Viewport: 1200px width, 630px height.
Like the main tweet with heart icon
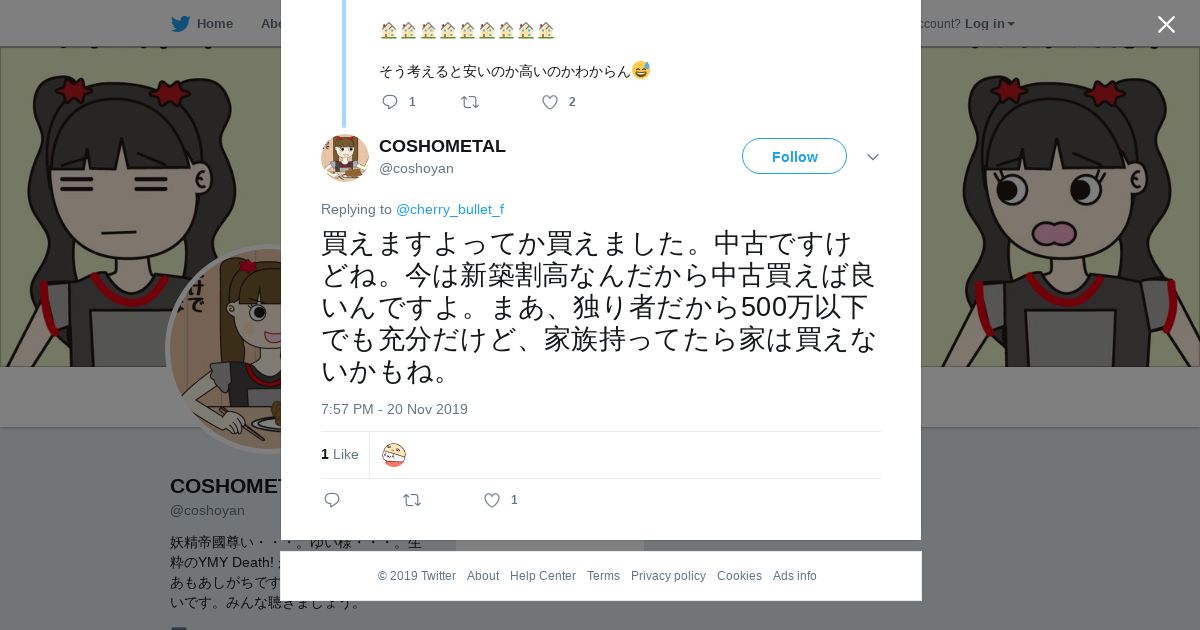point(492,500)
